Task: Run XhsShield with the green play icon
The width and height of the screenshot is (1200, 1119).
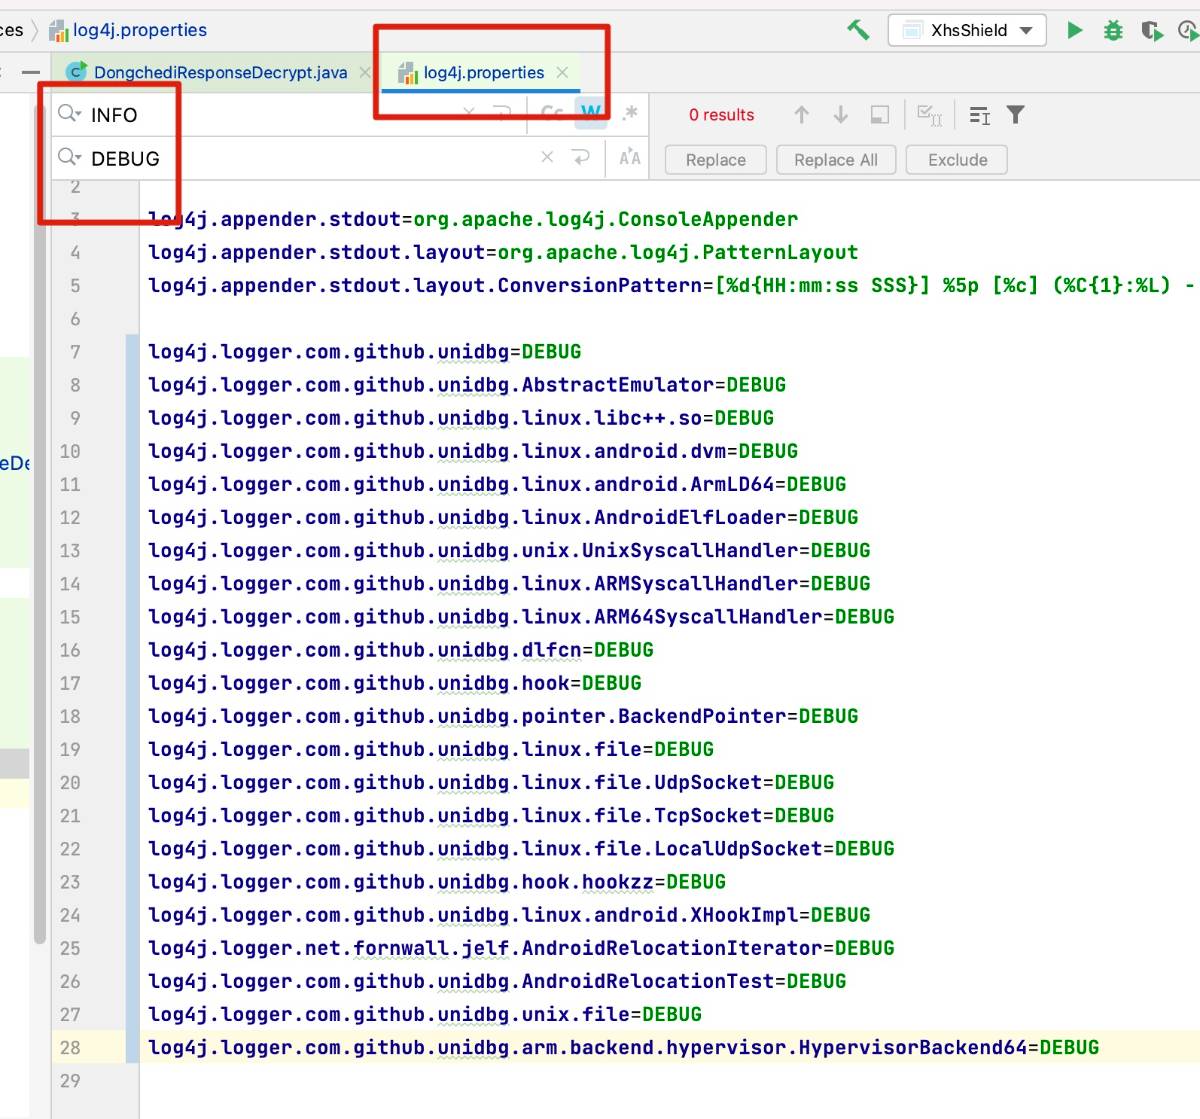Action: 1075,30
